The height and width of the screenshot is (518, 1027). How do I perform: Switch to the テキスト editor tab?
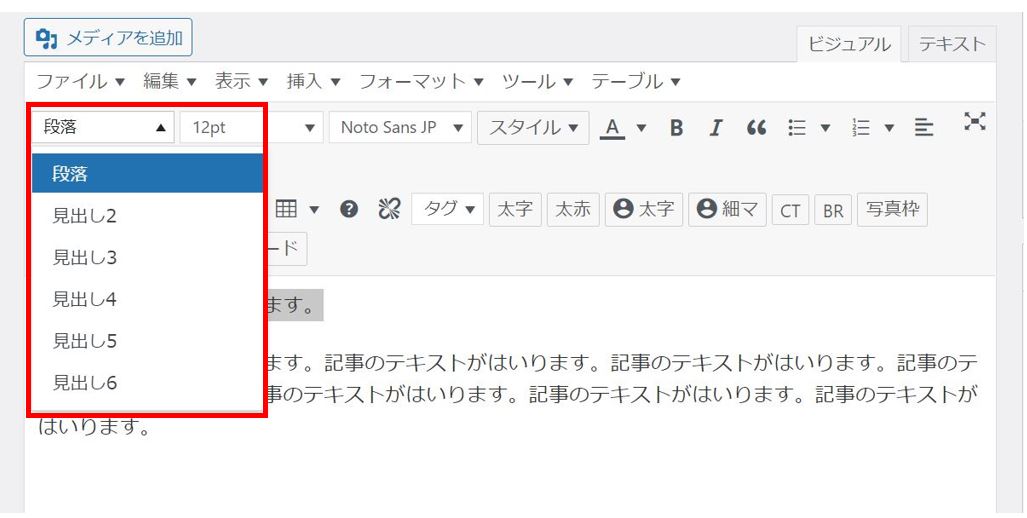point(952,44)
